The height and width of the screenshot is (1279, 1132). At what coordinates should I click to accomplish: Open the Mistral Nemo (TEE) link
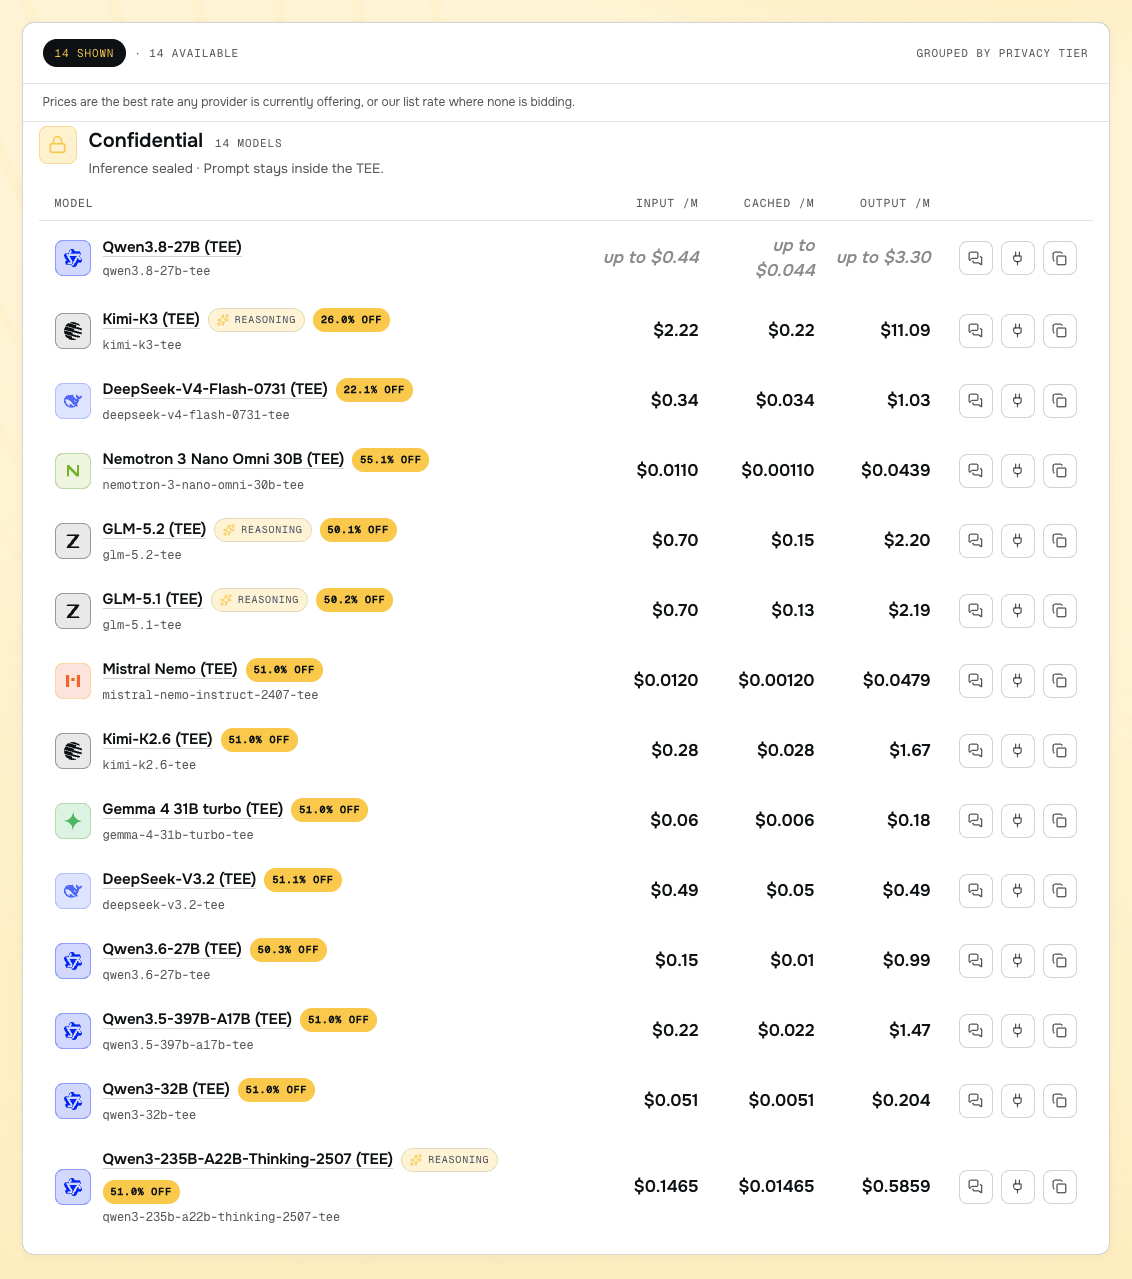170,669
